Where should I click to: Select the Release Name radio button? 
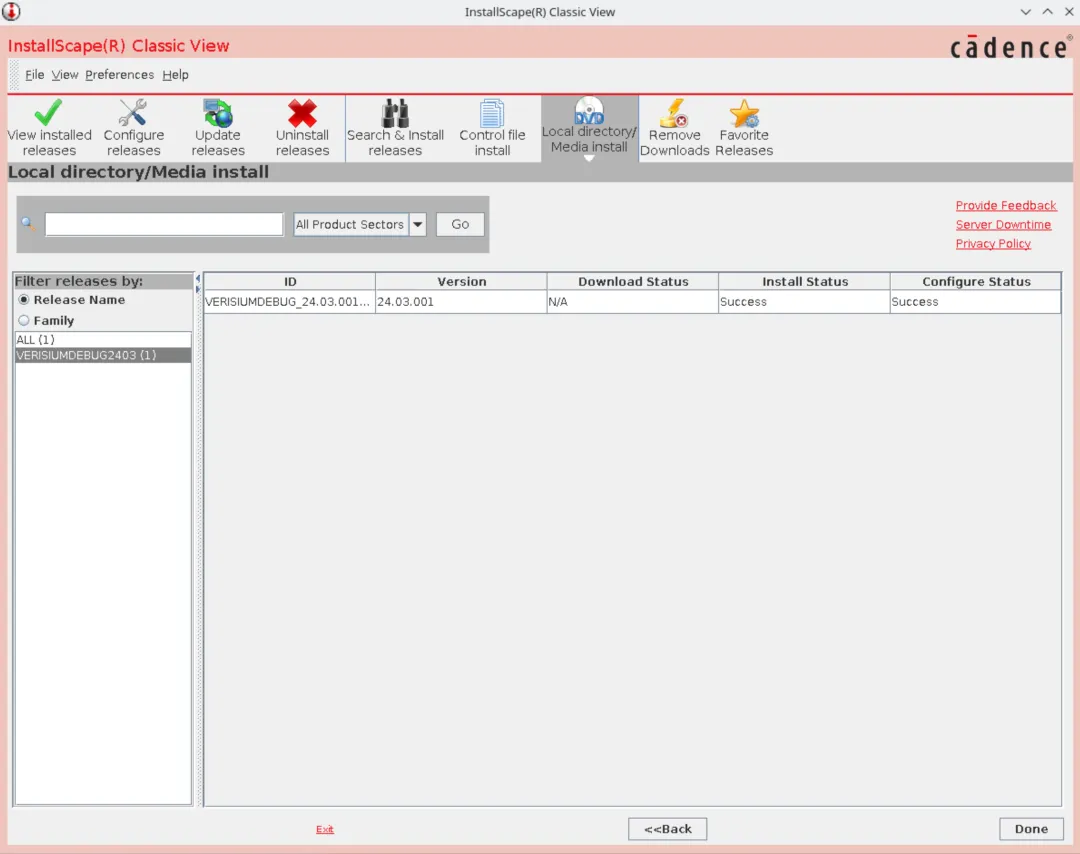tap(24, 300)
